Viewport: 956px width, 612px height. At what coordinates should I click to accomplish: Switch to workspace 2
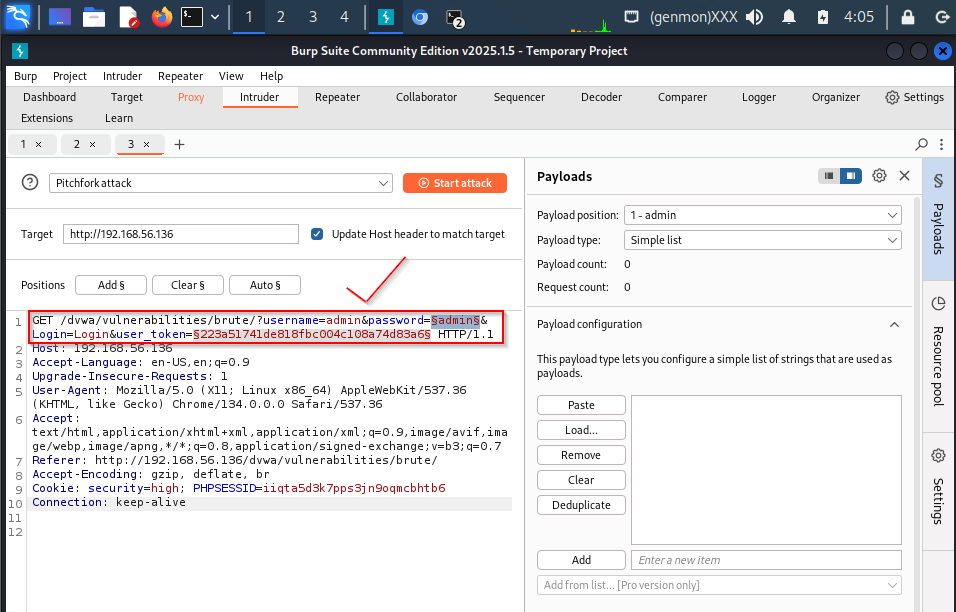coord(280,17)
